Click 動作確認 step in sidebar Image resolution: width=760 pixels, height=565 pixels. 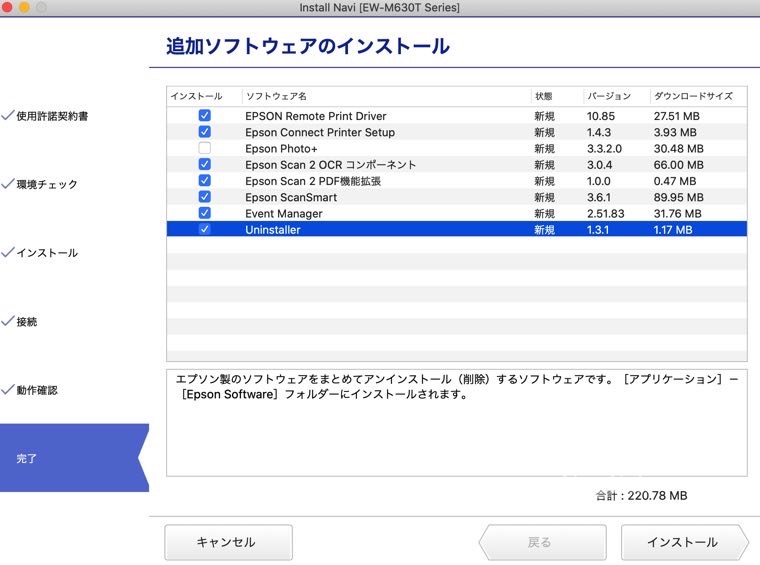tap(37, 390)
